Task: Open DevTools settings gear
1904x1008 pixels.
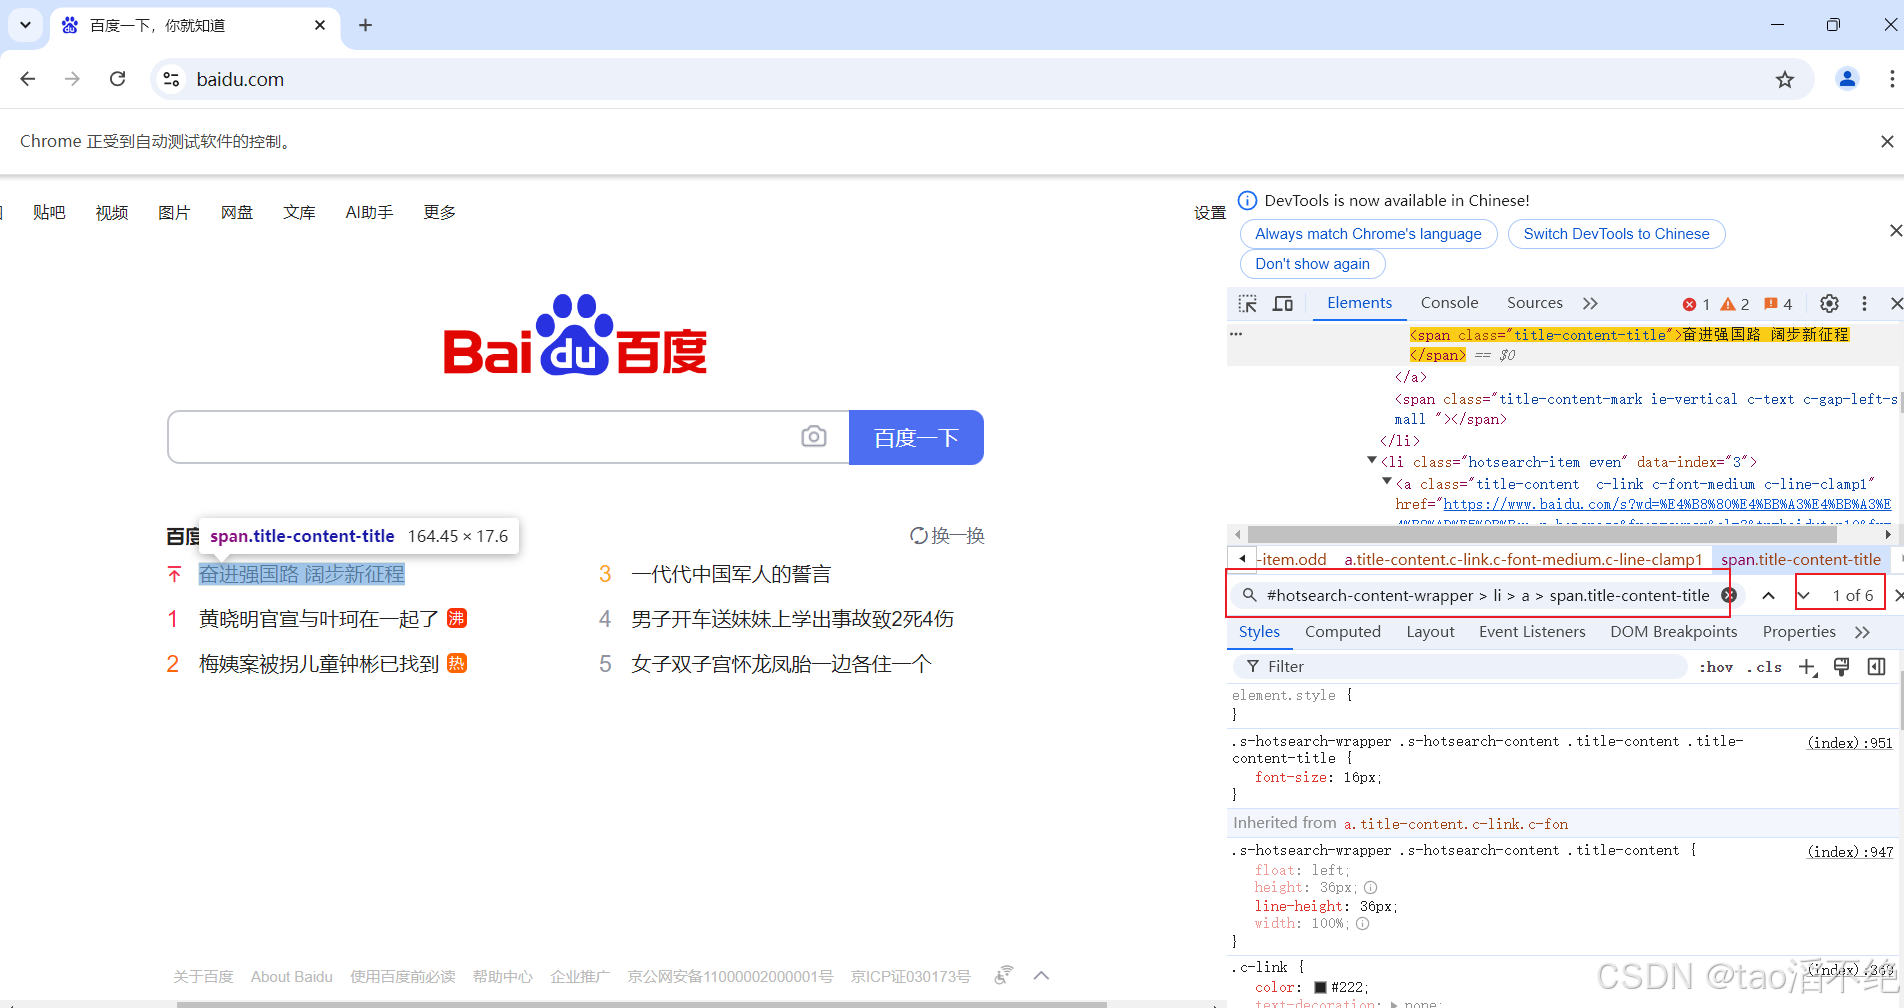Action: 1829,303
